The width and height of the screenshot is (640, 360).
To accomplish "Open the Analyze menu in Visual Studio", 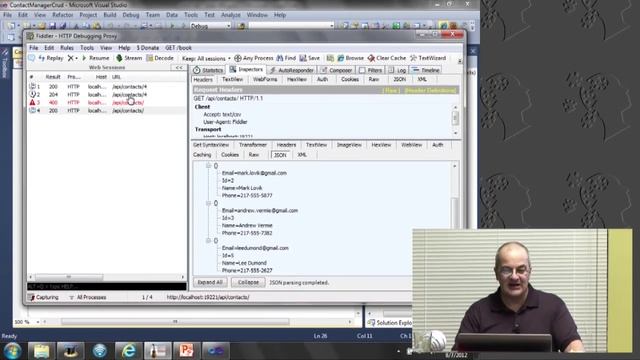I will (231, 15).
